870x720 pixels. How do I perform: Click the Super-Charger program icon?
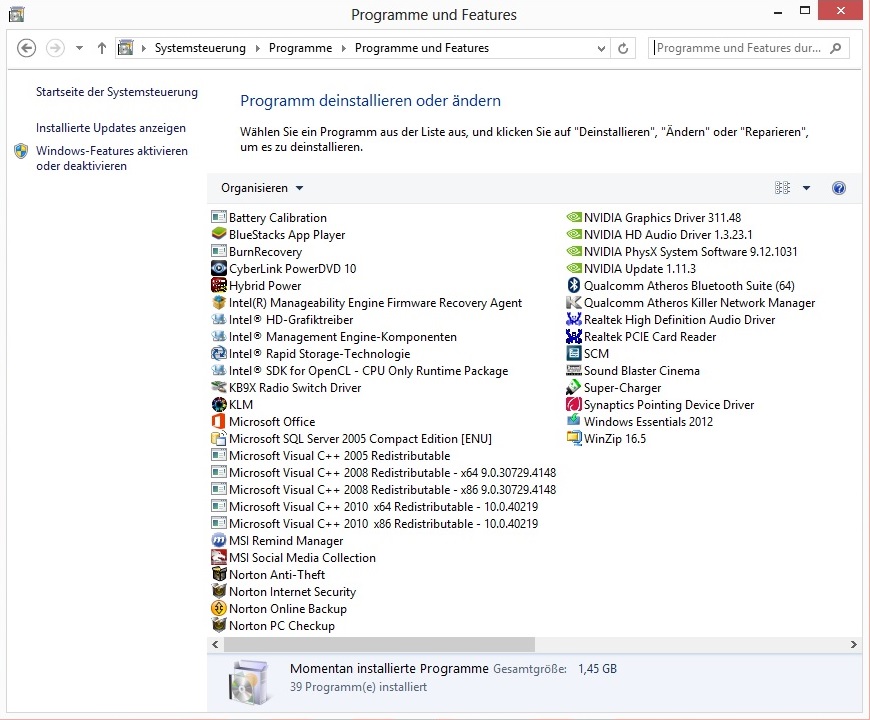pos(574,387)
